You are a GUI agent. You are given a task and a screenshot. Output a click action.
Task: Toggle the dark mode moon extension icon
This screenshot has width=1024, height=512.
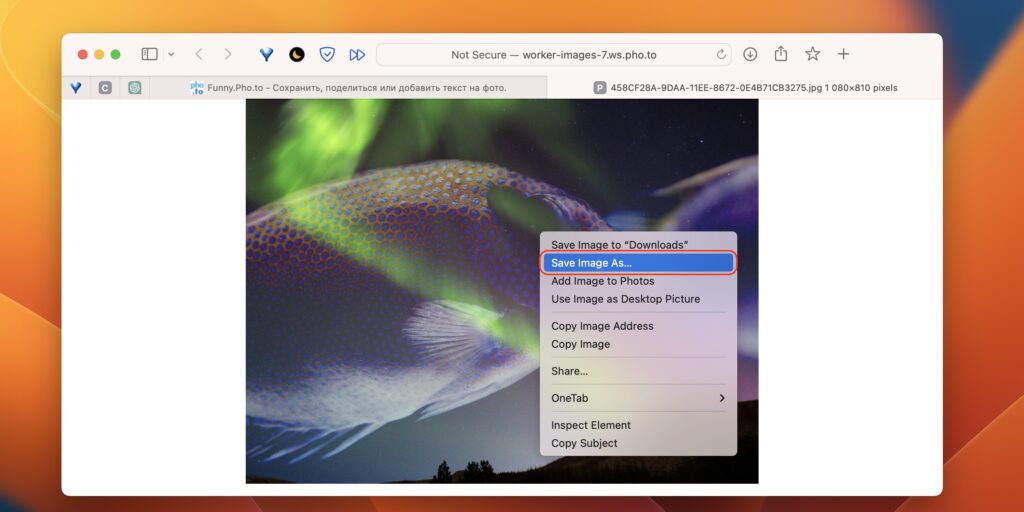(297, 55)
